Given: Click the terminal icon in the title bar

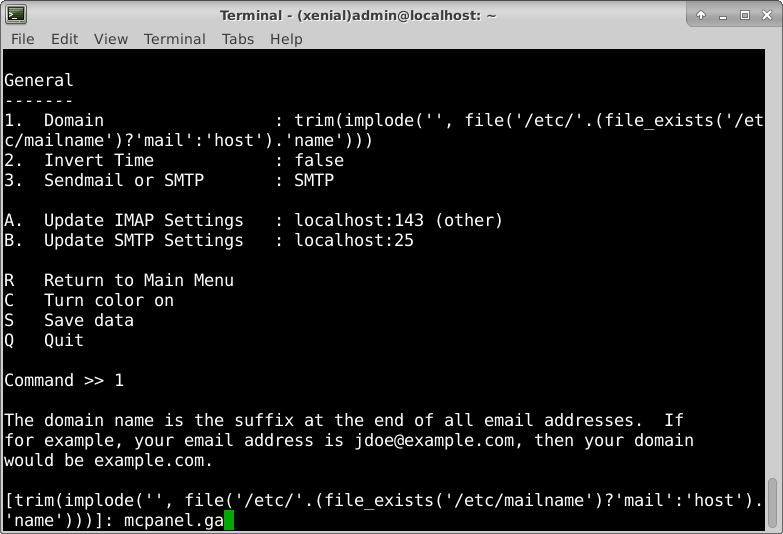Looking at the screenshot, I should 16,14.
